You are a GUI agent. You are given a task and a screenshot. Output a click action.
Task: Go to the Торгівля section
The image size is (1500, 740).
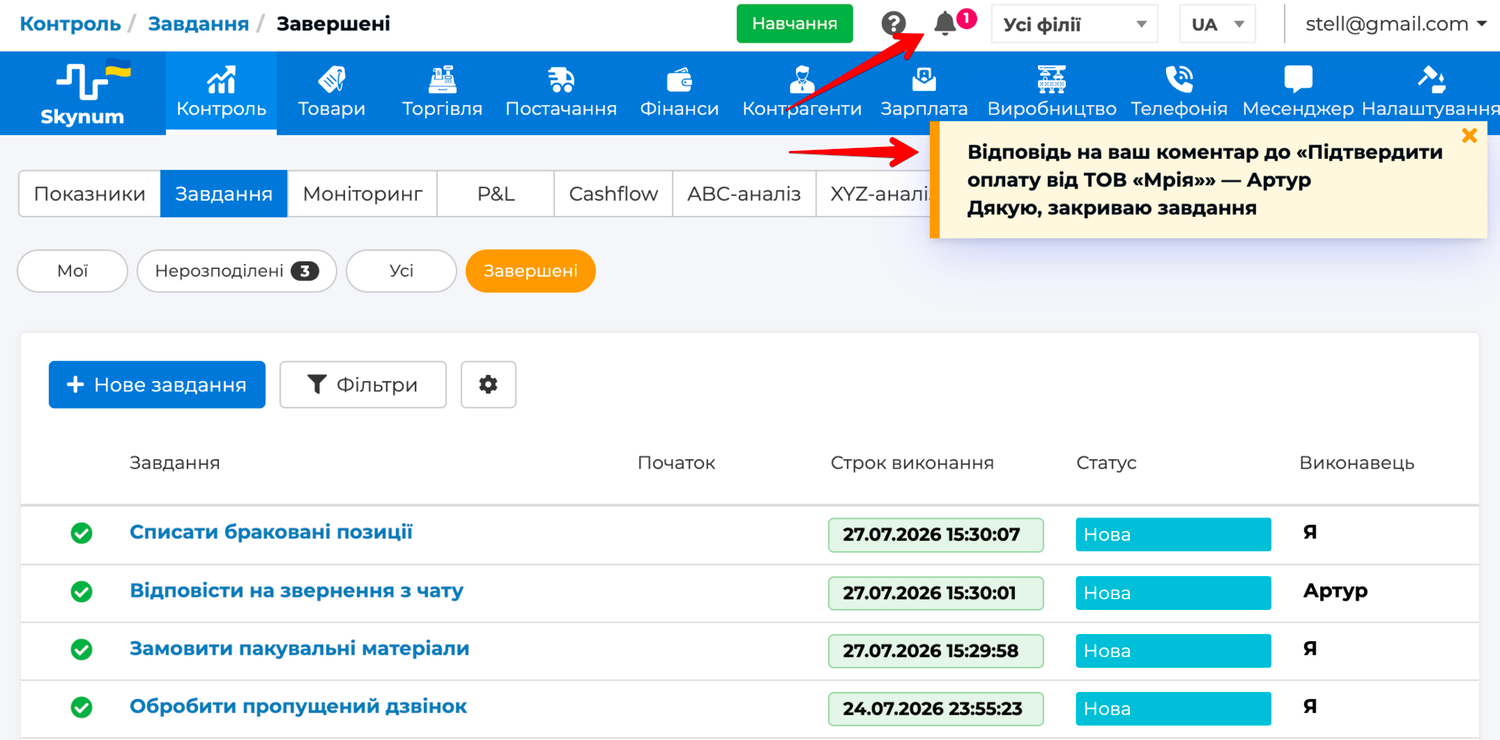click(x=442, y=93)
